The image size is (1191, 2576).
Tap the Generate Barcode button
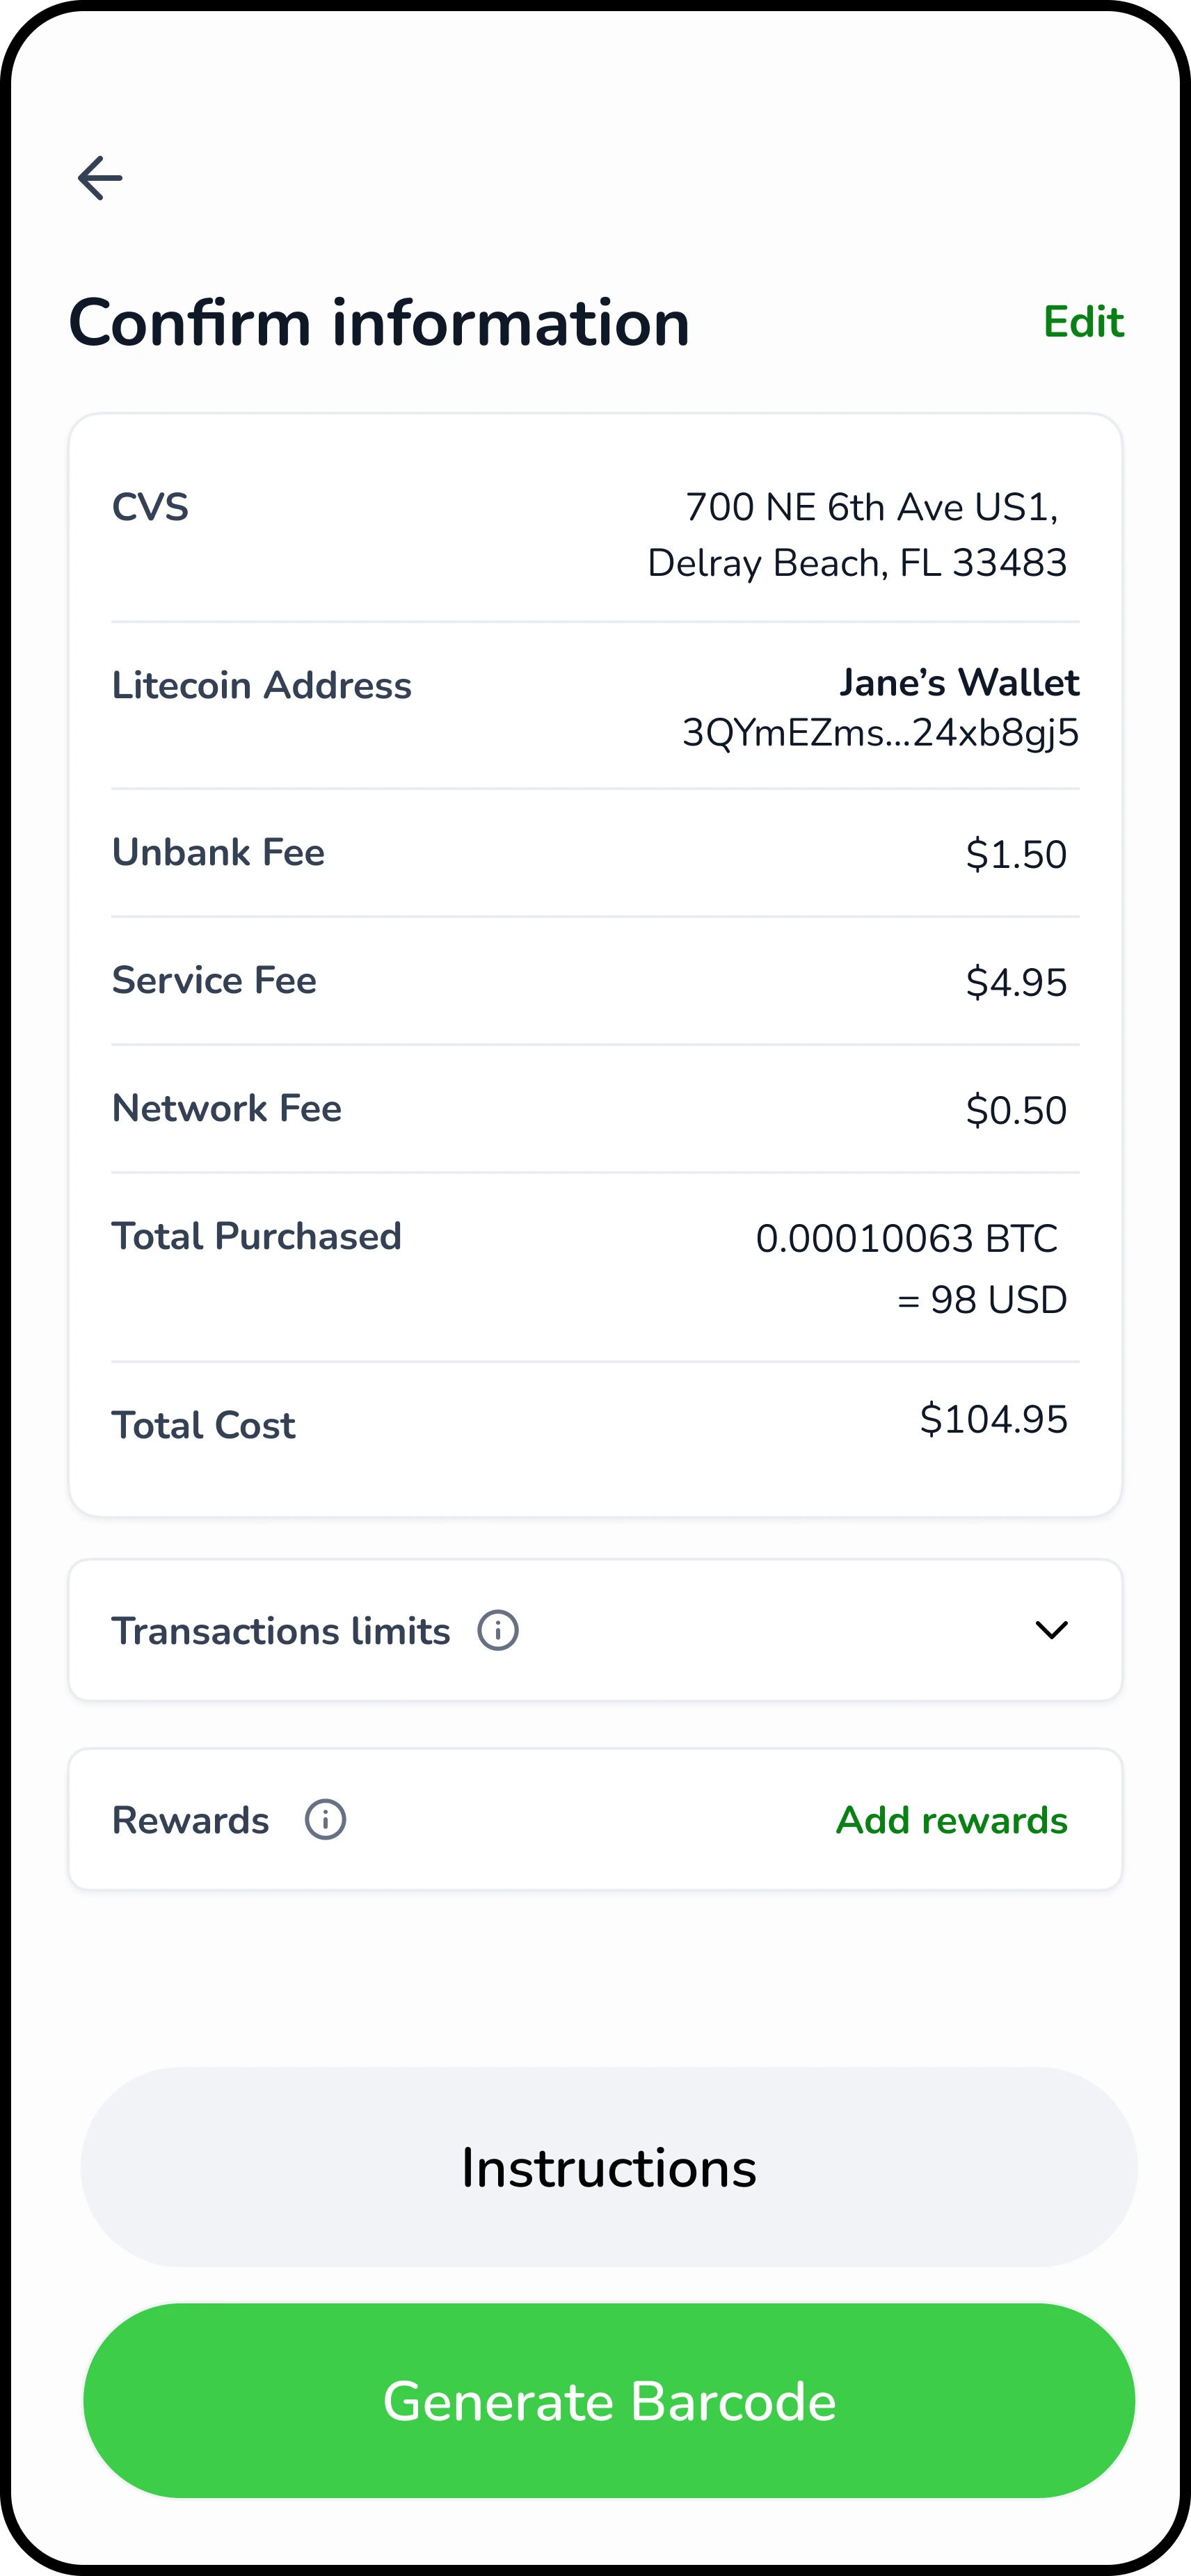[x=609, y=2401]
